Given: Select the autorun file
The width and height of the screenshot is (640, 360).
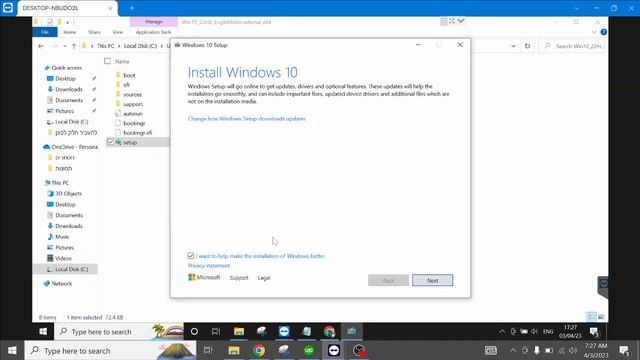Looking at the screenshot, I should point(132,113).
